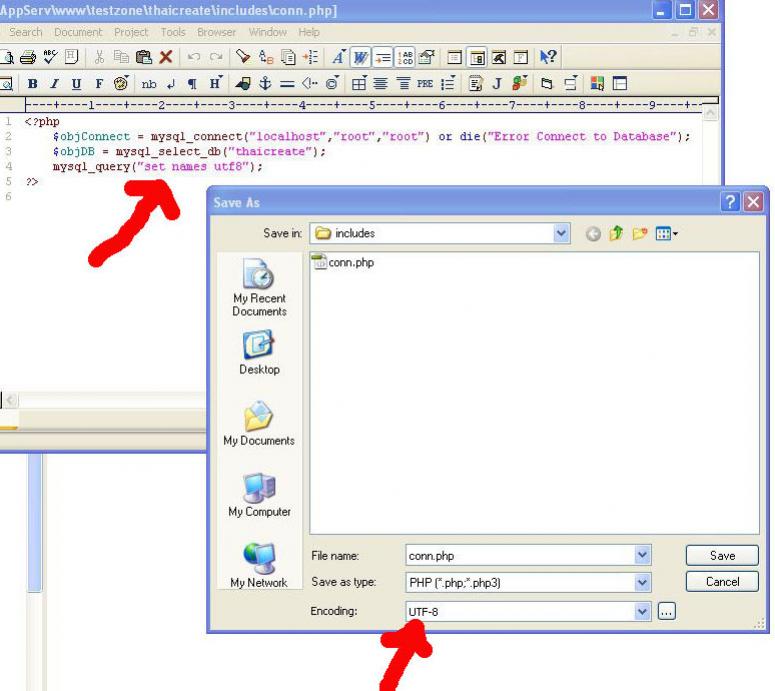The height and width of the screenshot is (691, 775).
Task: Go to My Network location
Action: (x=259, y=565)
